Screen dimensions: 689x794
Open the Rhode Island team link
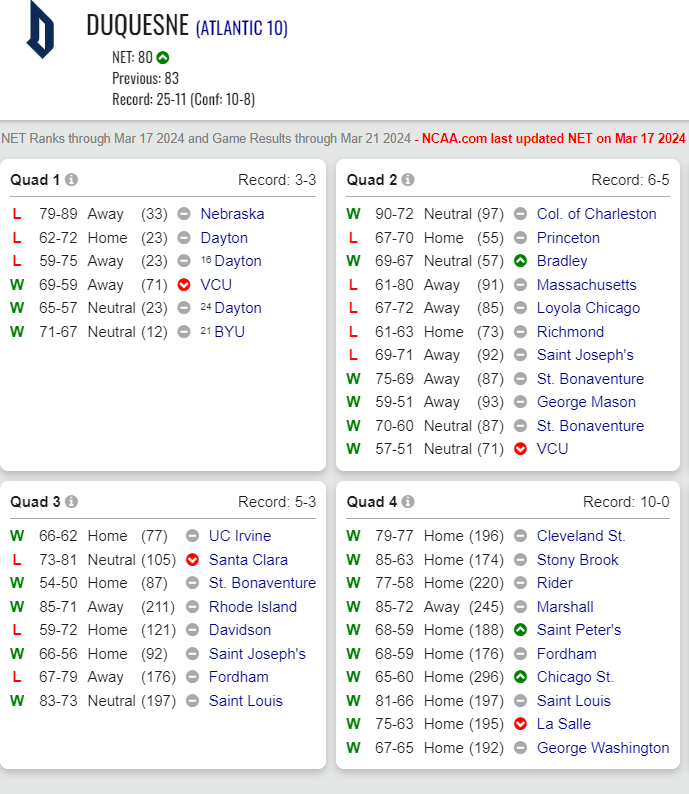click(x=252, y=607)
